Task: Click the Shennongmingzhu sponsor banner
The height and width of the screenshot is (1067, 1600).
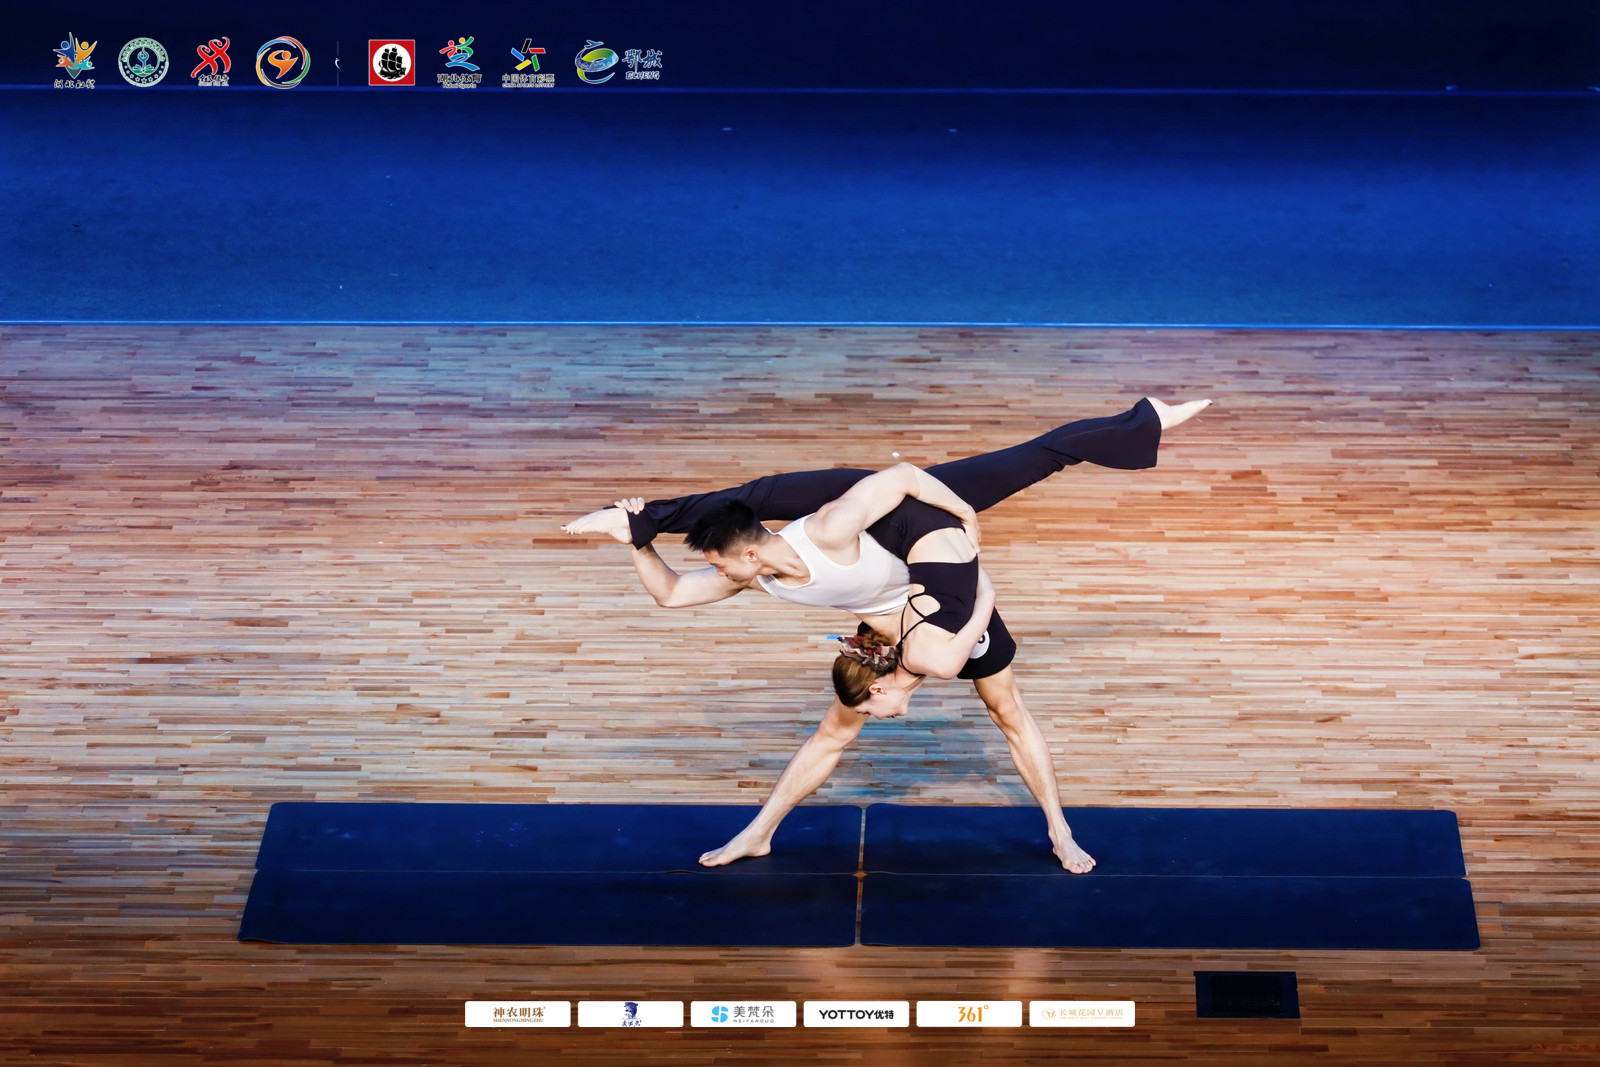Action: click(x=517, y=1014)
